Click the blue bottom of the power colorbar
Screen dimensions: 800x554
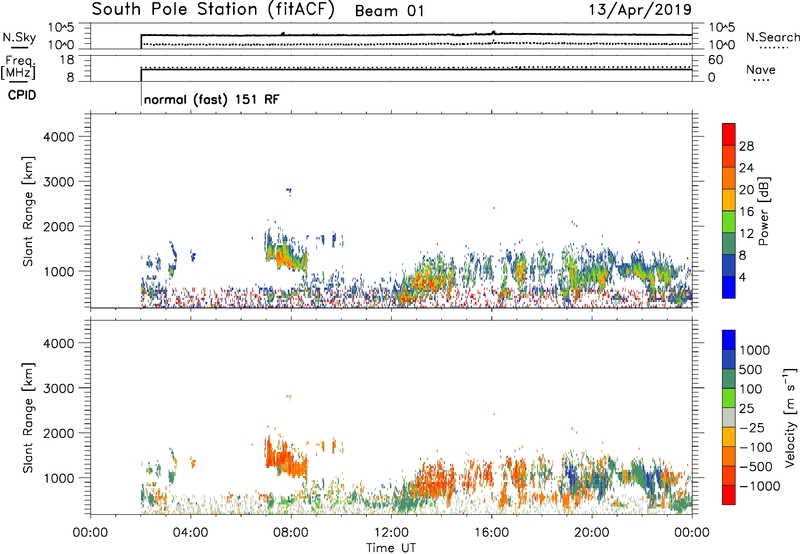tap(729, 287)
